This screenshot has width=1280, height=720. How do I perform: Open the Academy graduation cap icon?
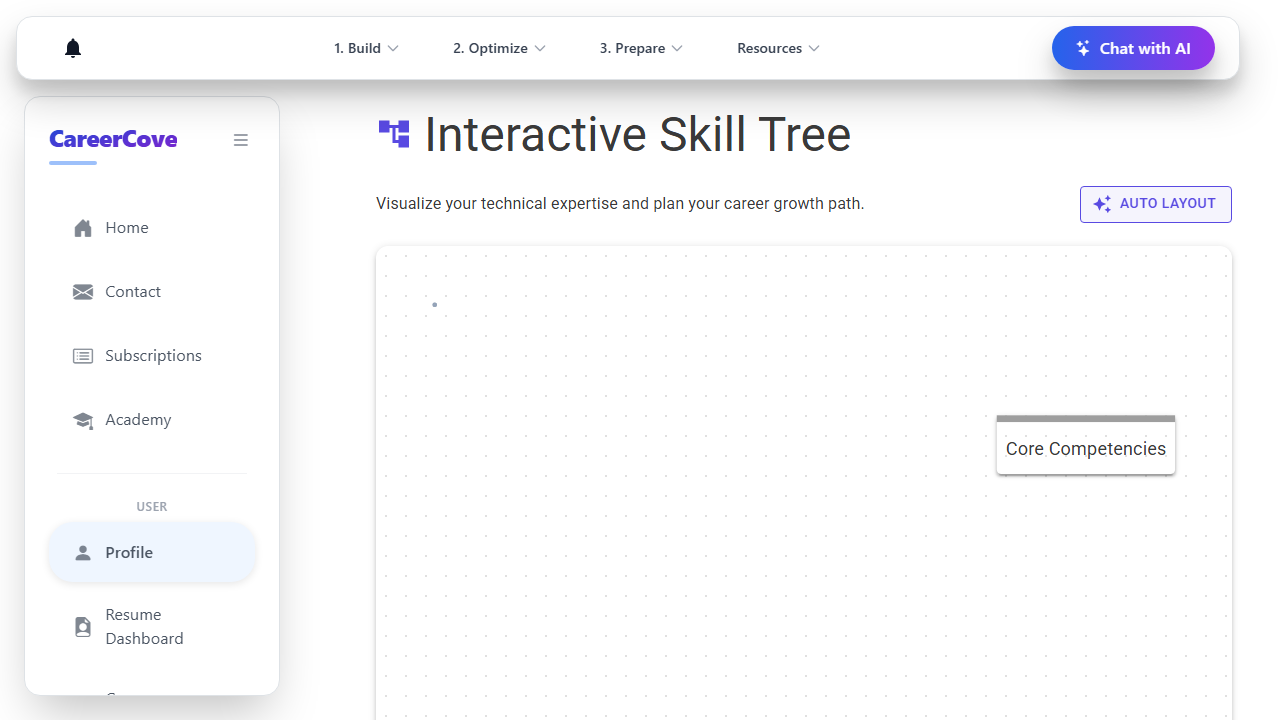click(83, 420)
